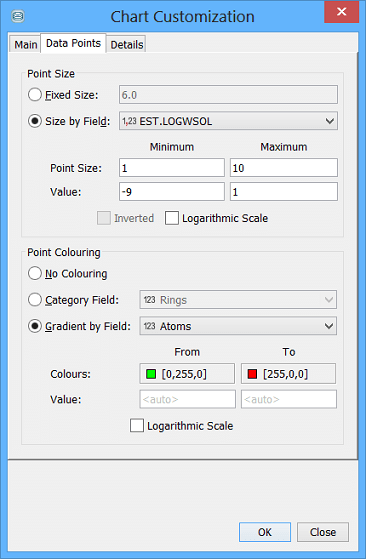Click the integer type icon beside Atoms
The image size is (366, 559).
(x=149, y=326)
